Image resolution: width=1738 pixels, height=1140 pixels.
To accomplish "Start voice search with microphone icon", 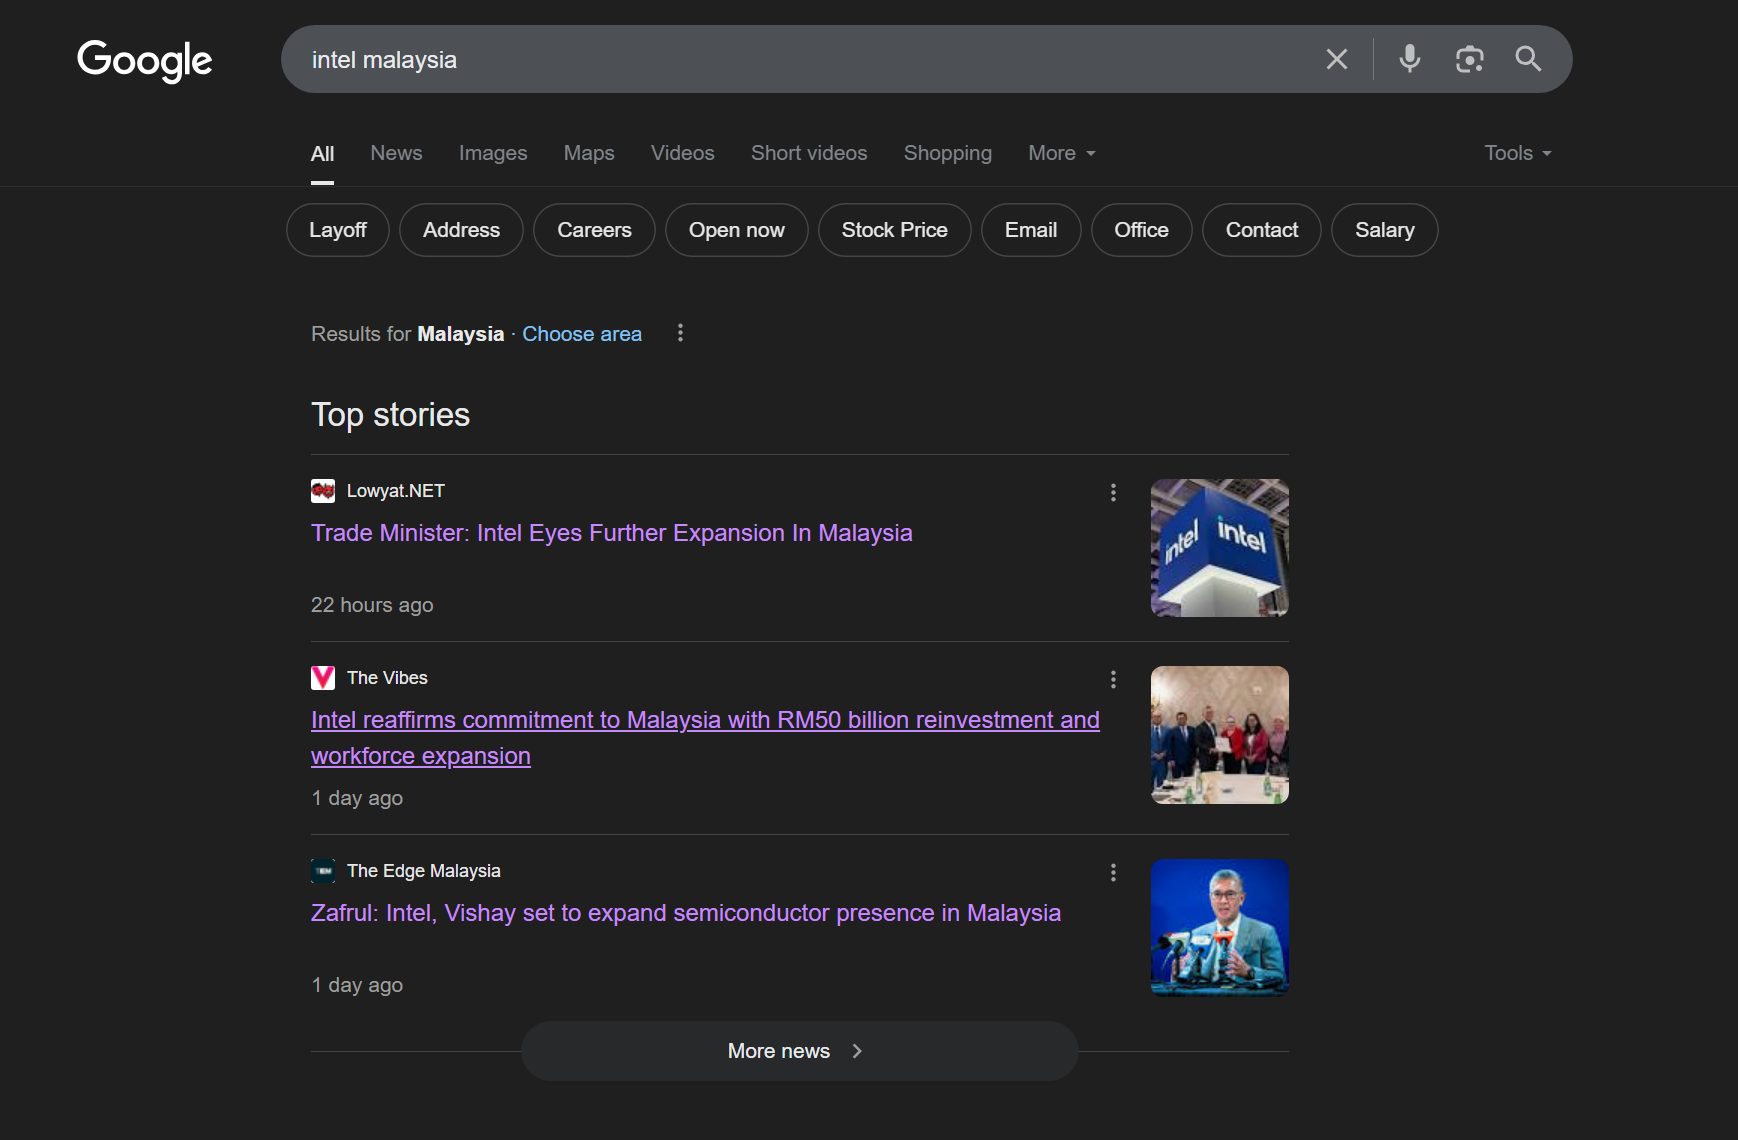I will (x=1409, y=59).
